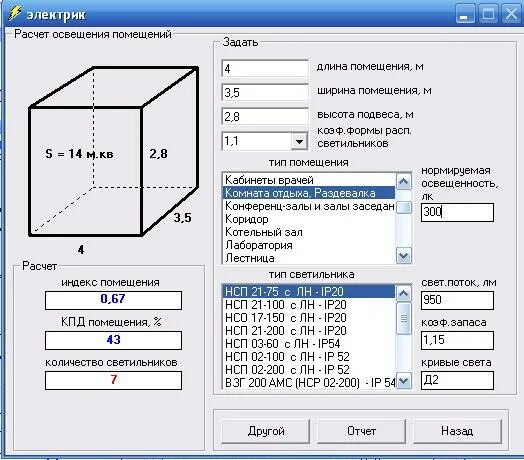Select НСП 21-75 с ЛН - IP20 luminaire
Screen dimensions: 524x460
pos(308,292)
